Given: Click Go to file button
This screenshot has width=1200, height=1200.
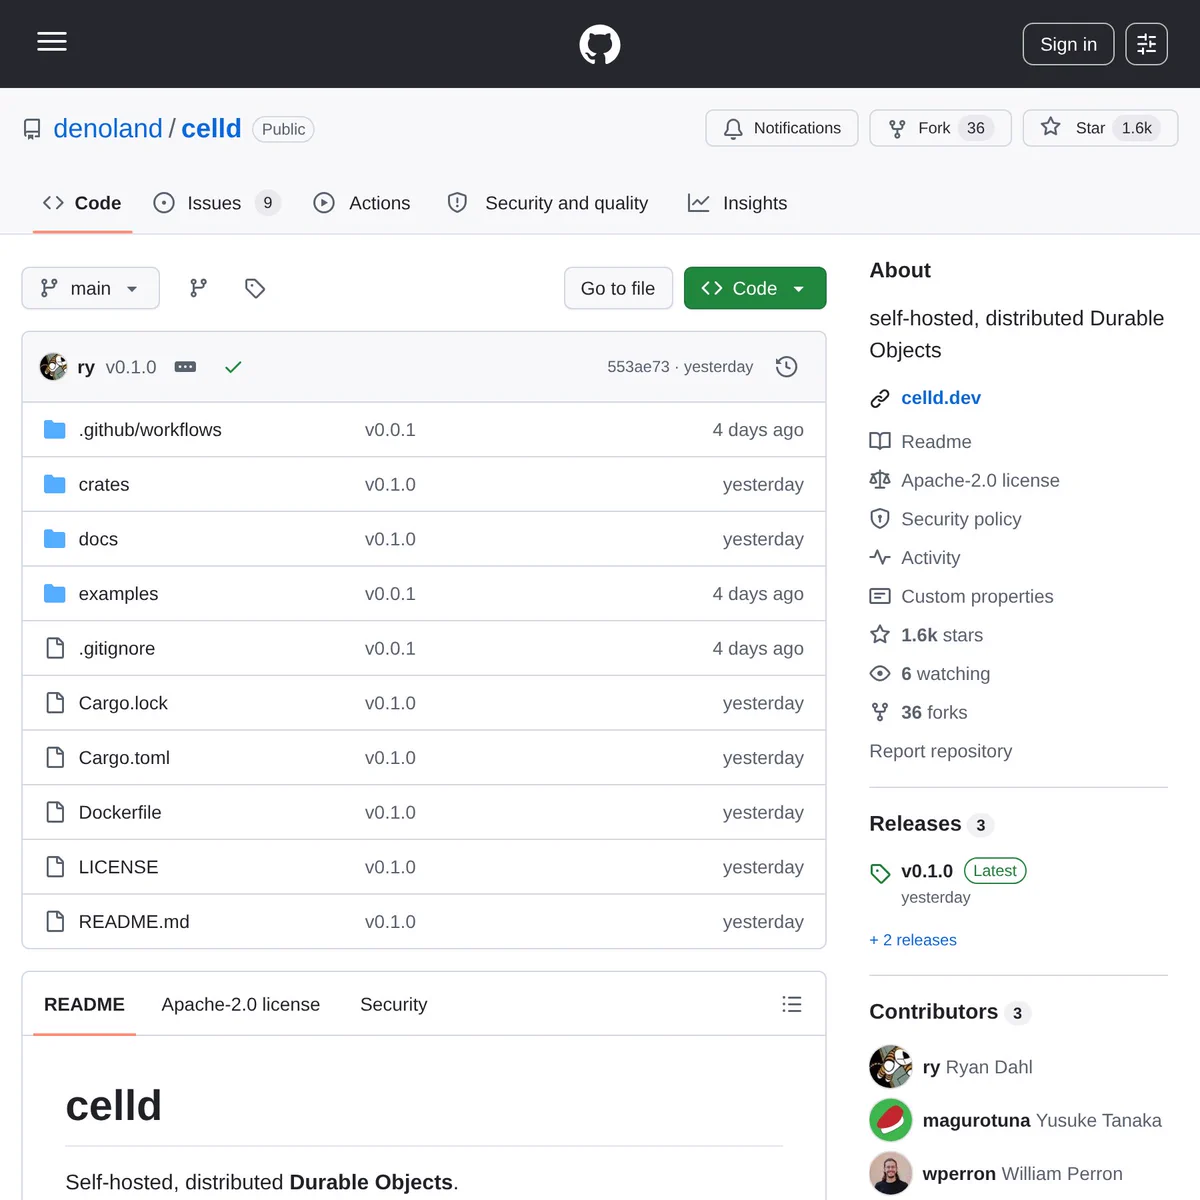Looking at the screenshot, I should point(618,288).
